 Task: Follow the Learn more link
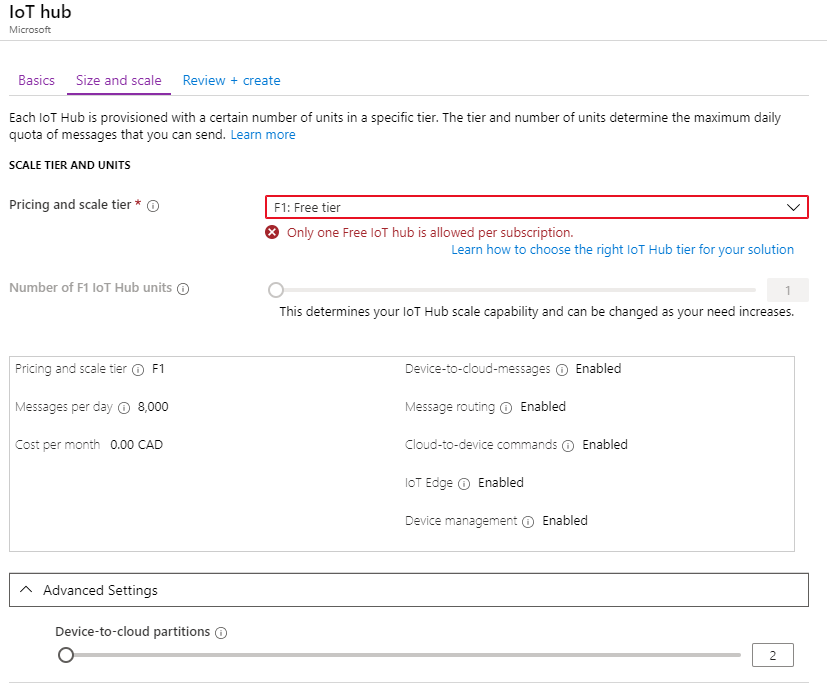coord(263,135)
